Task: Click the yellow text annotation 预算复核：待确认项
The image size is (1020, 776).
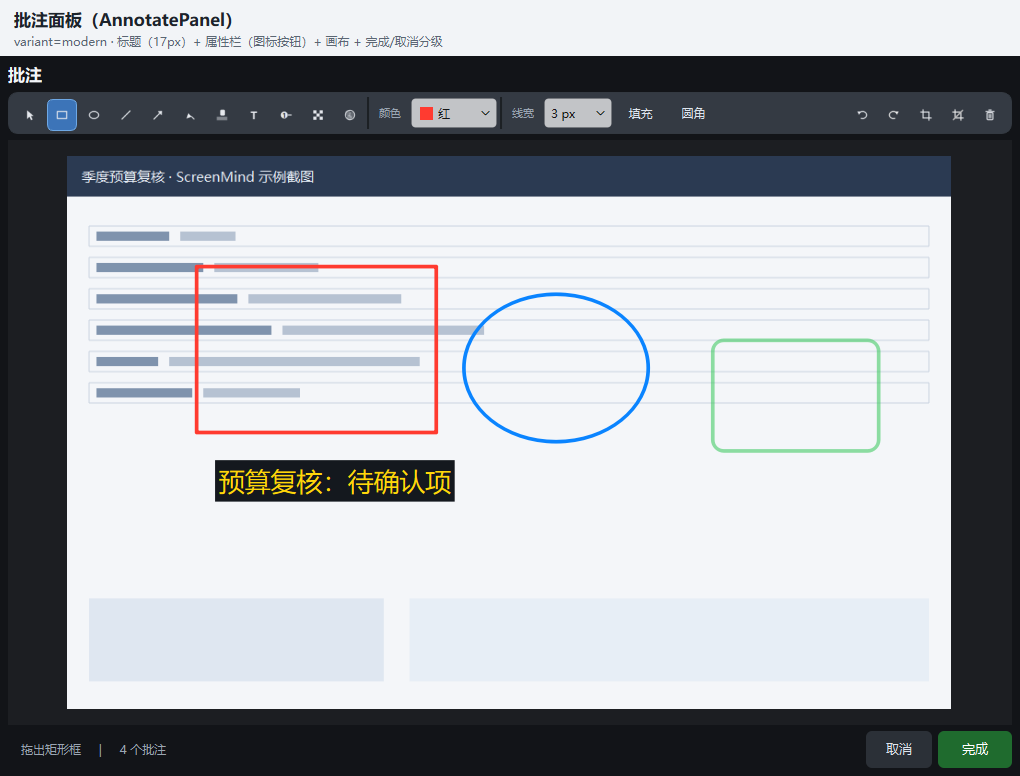Action: click(334, 481)
